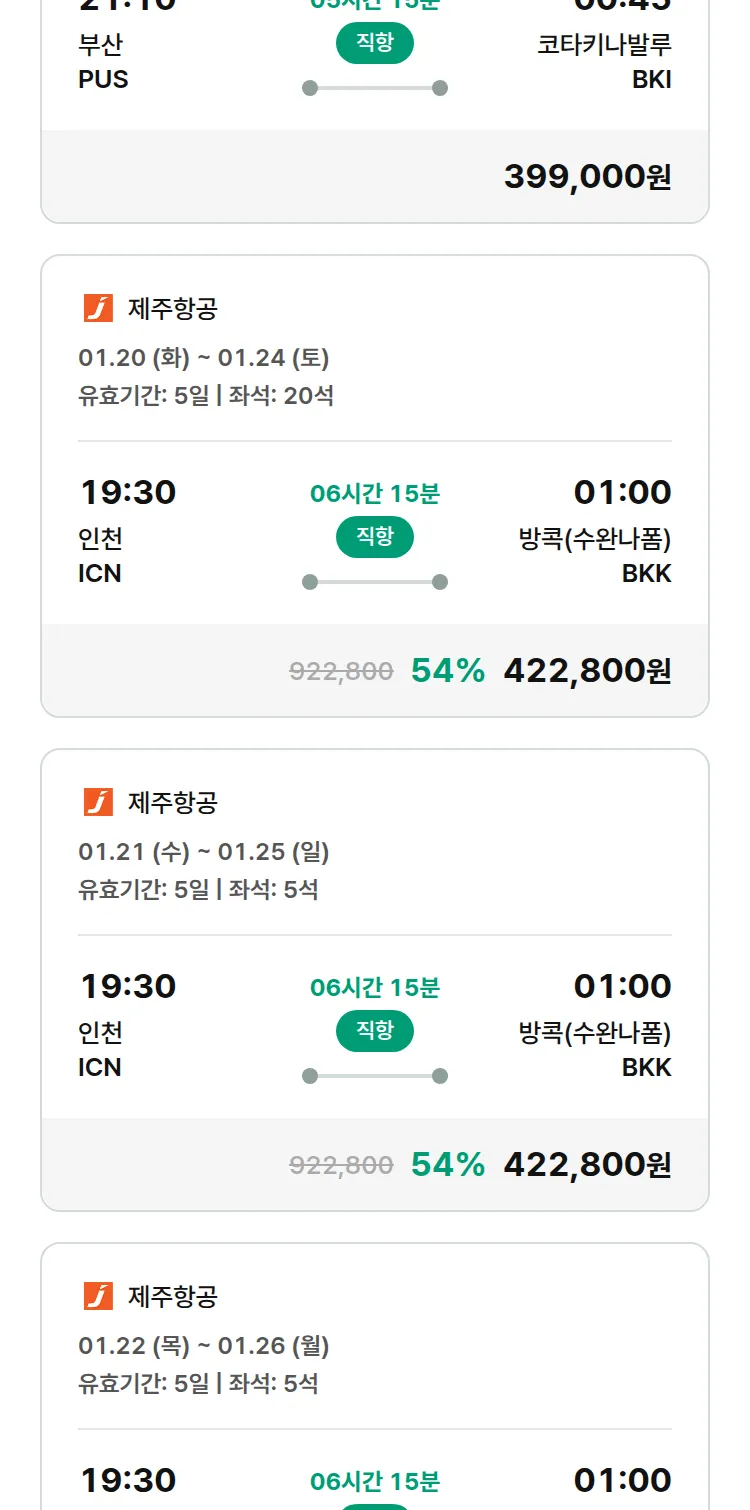Click the 부산 departure city name
Viewport: 750px width, 1510px height.
pyautogui.click(x=101, y=45)
